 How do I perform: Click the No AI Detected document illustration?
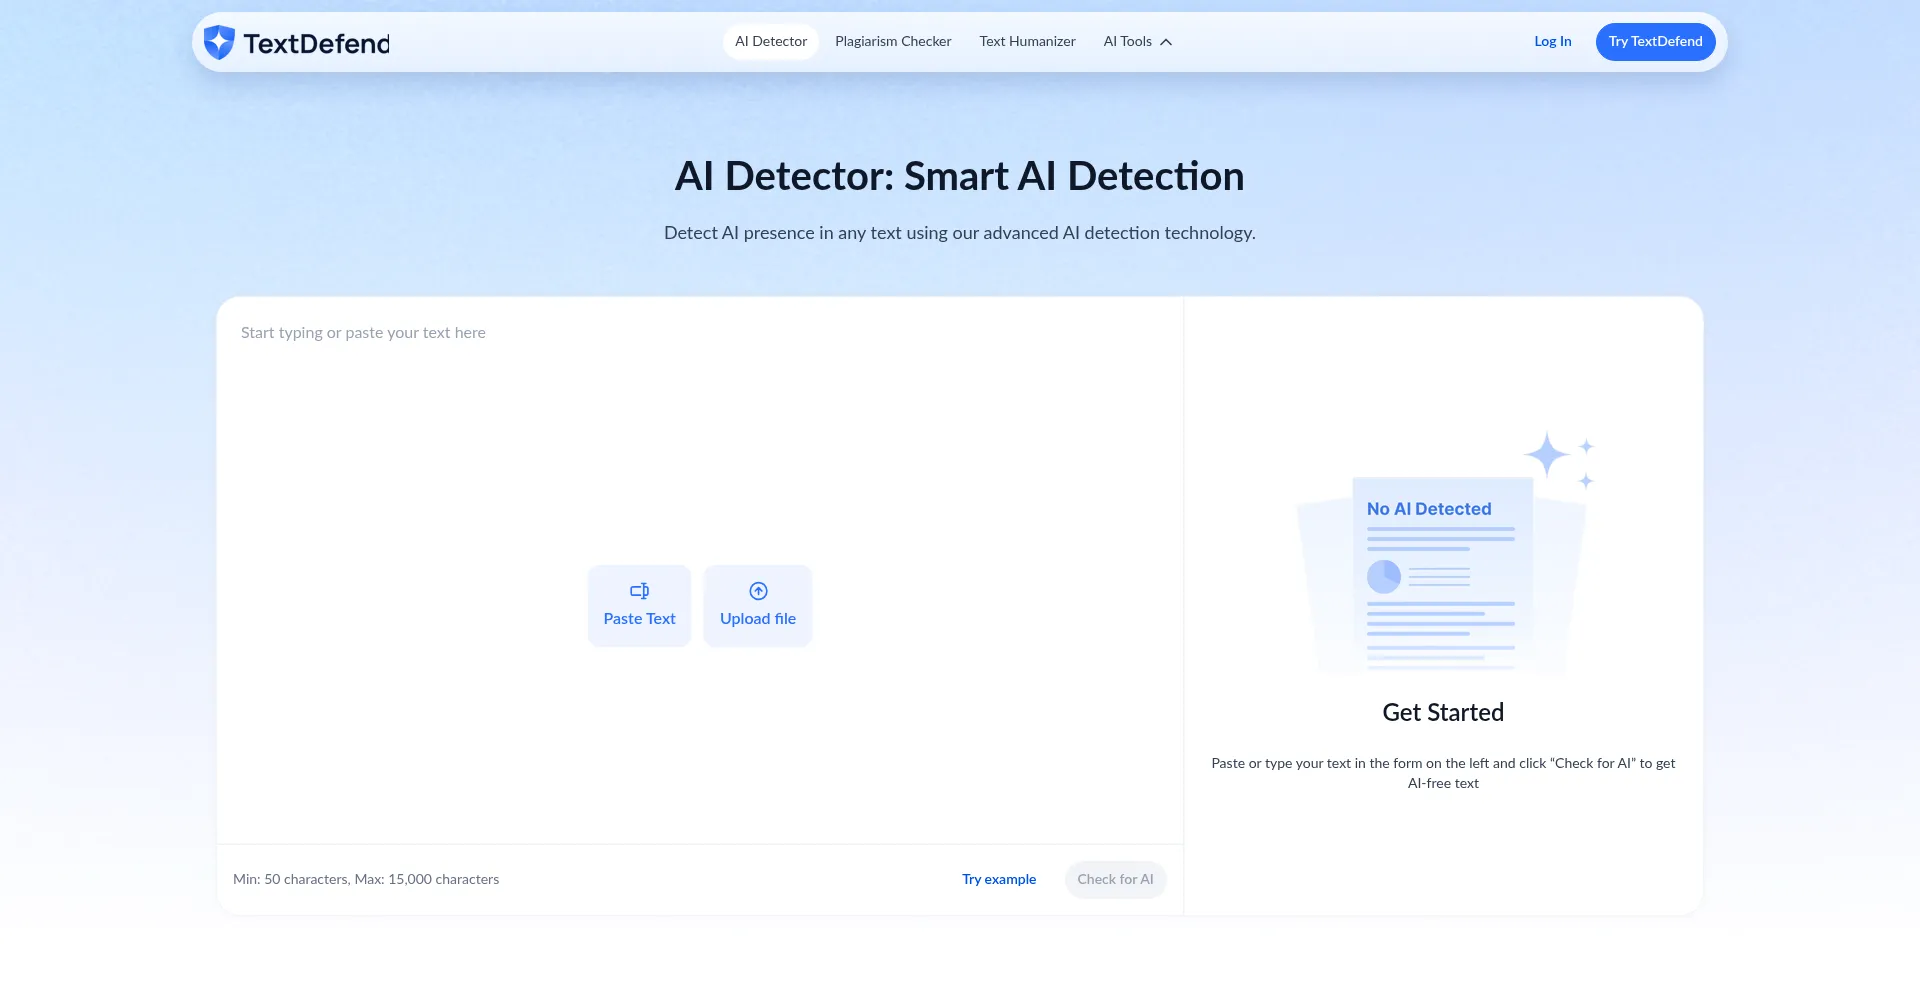coord(1443,553)
